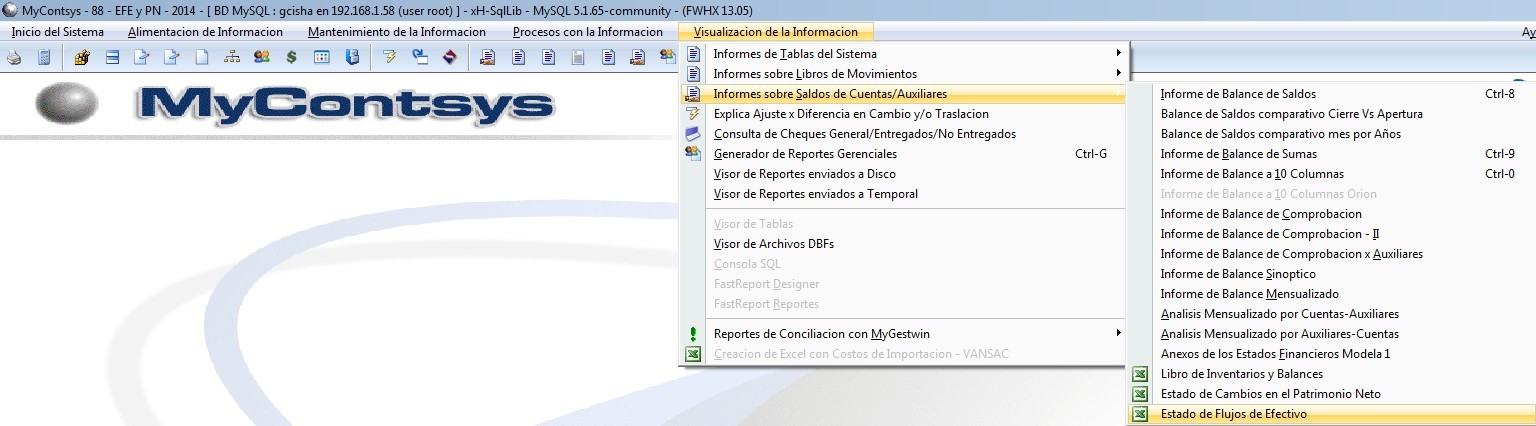Open the Mantenimiento de la Informacion menu

tap(396, 32)
